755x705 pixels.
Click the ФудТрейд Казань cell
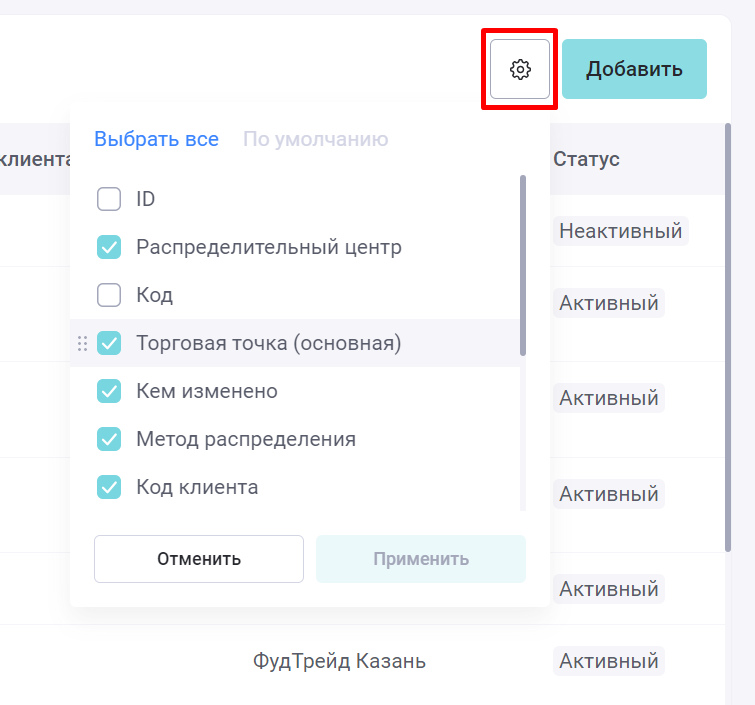[339, 661]
